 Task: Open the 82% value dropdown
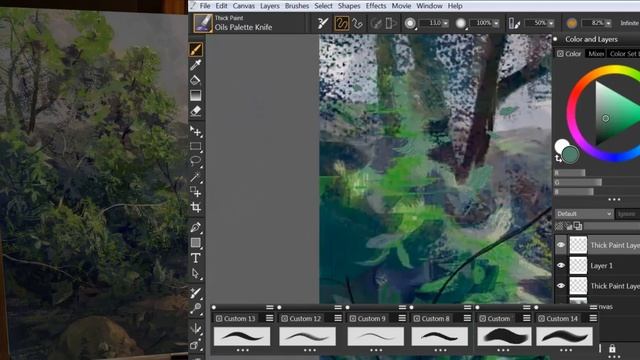(608, 23)
